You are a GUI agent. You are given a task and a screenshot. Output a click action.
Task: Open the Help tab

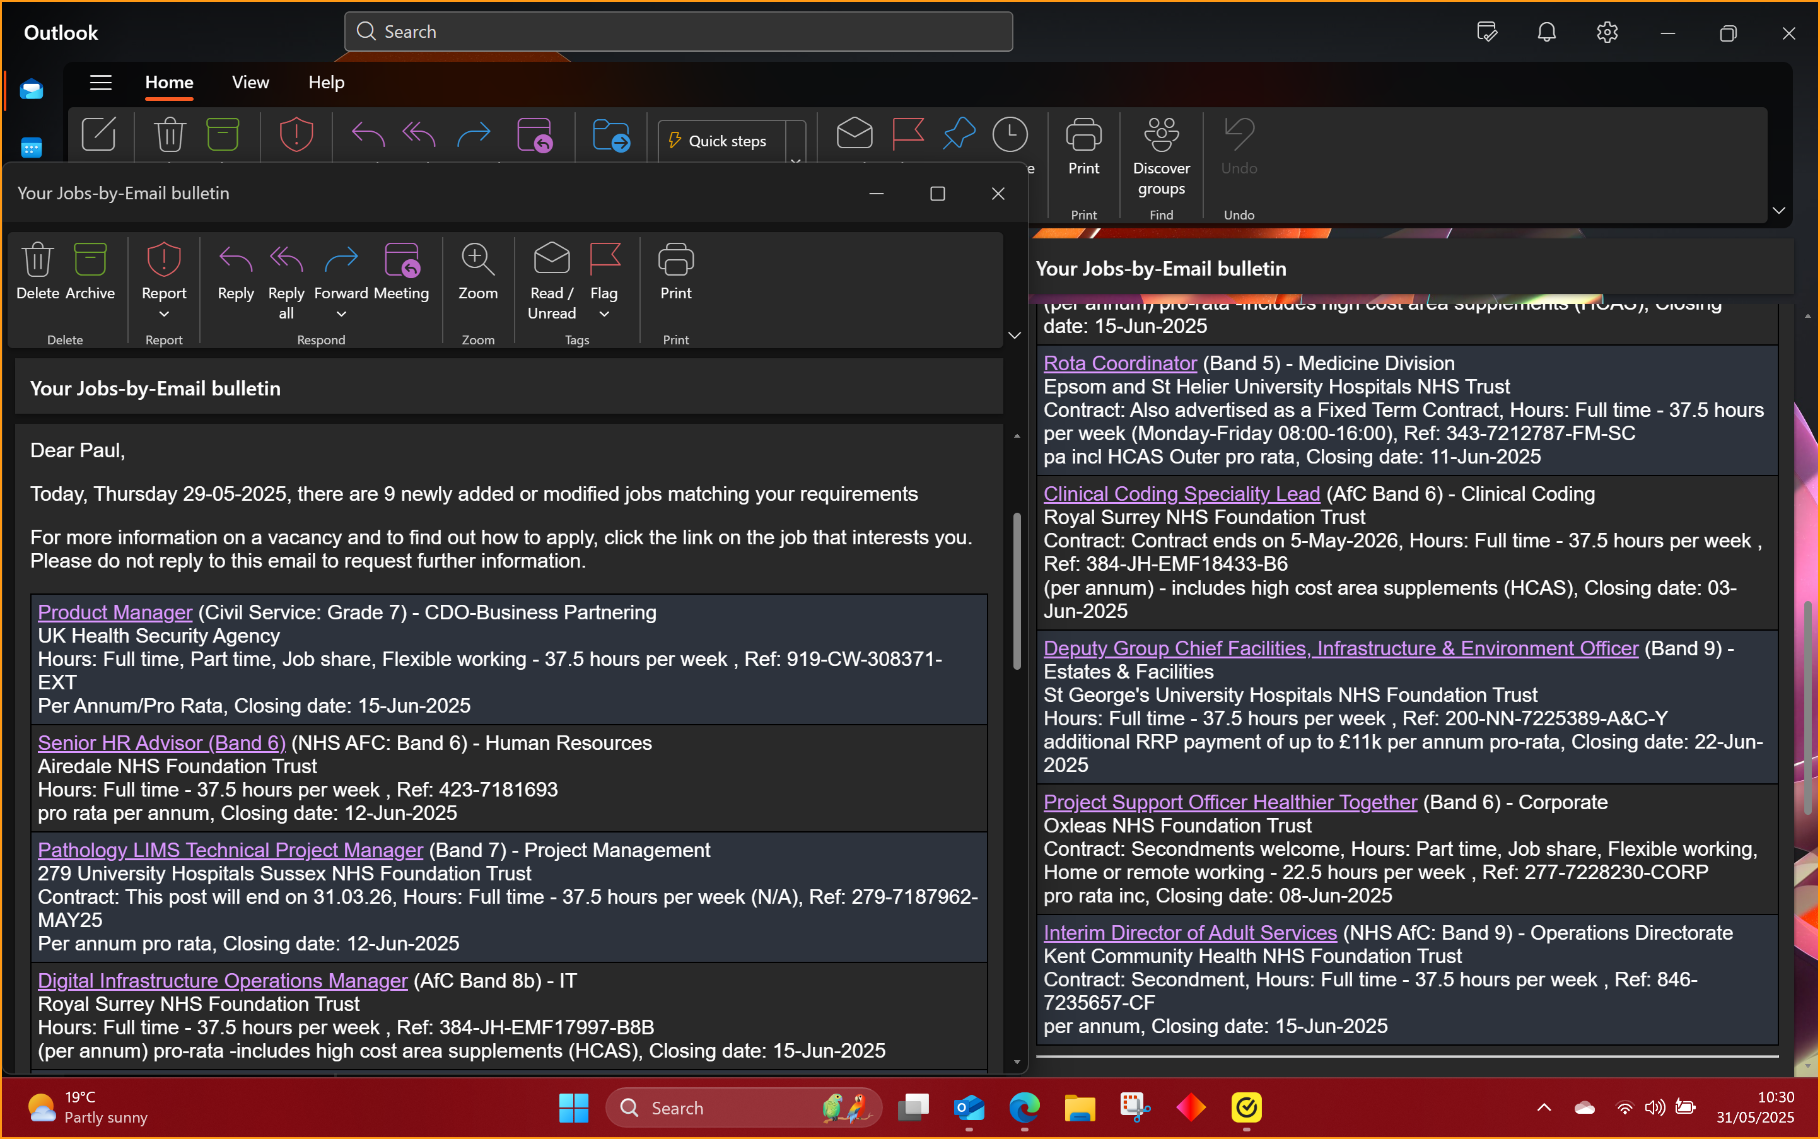[x=326, y=82]
